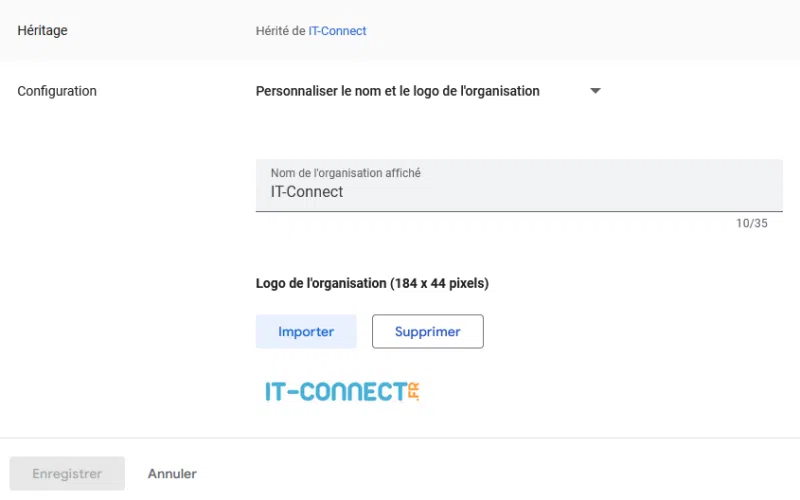Click the underline of the organization name field
Image resolution: width=800 pixels, height=500 pixels.
pyautogui.click(x=519, y=211)
